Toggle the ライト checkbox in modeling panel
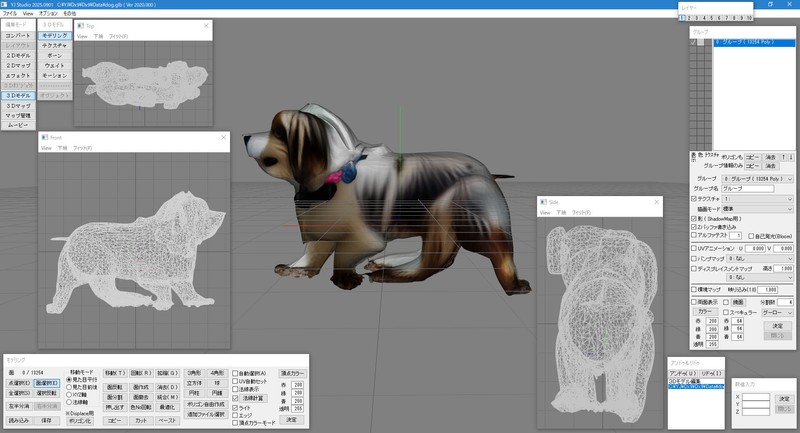This screenshot has height=433, width=800. click(x=235, y=408)
